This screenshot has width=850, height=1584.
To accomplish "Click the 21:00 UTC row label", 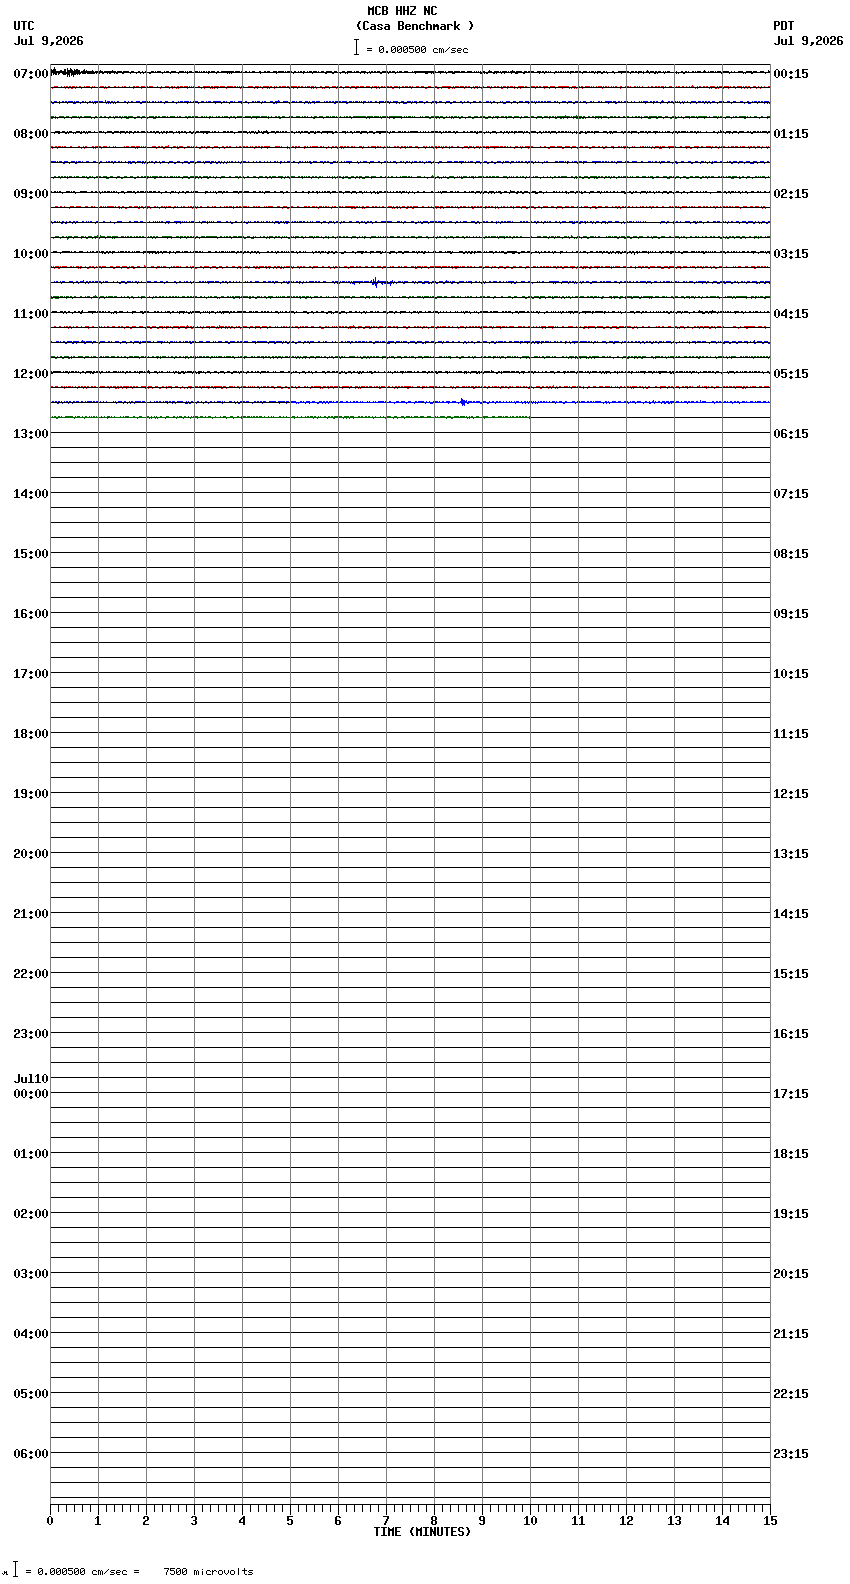I will tap(31, 914).
